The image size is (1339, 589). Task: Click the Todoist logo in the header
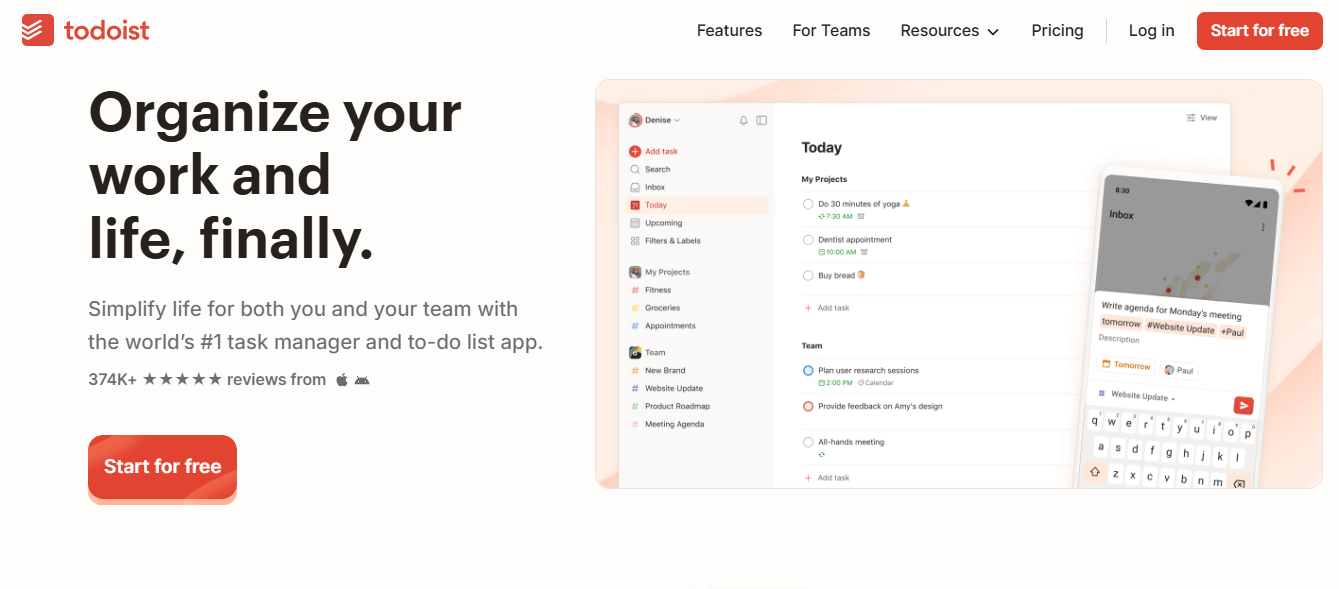pyautogui.click(x=86, y=30)
